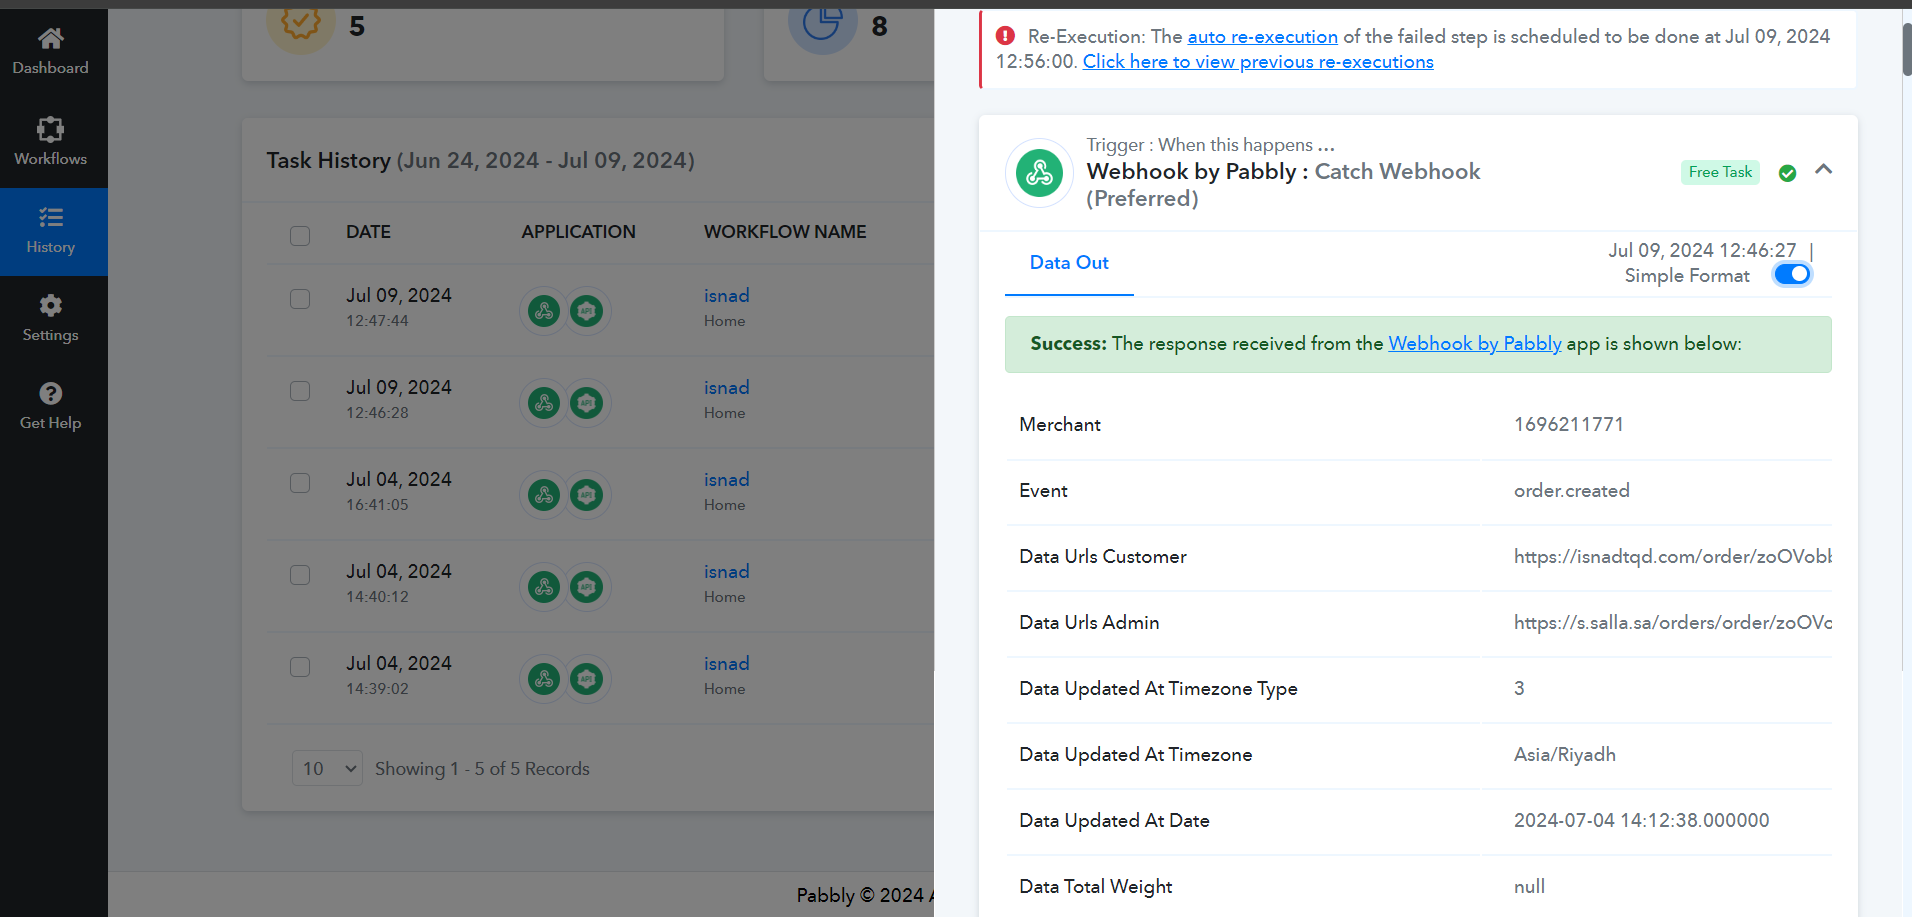This screenshot has height=917, width=1912.
Task: Switch to the Data Out tab
Action: [1069, 263]
